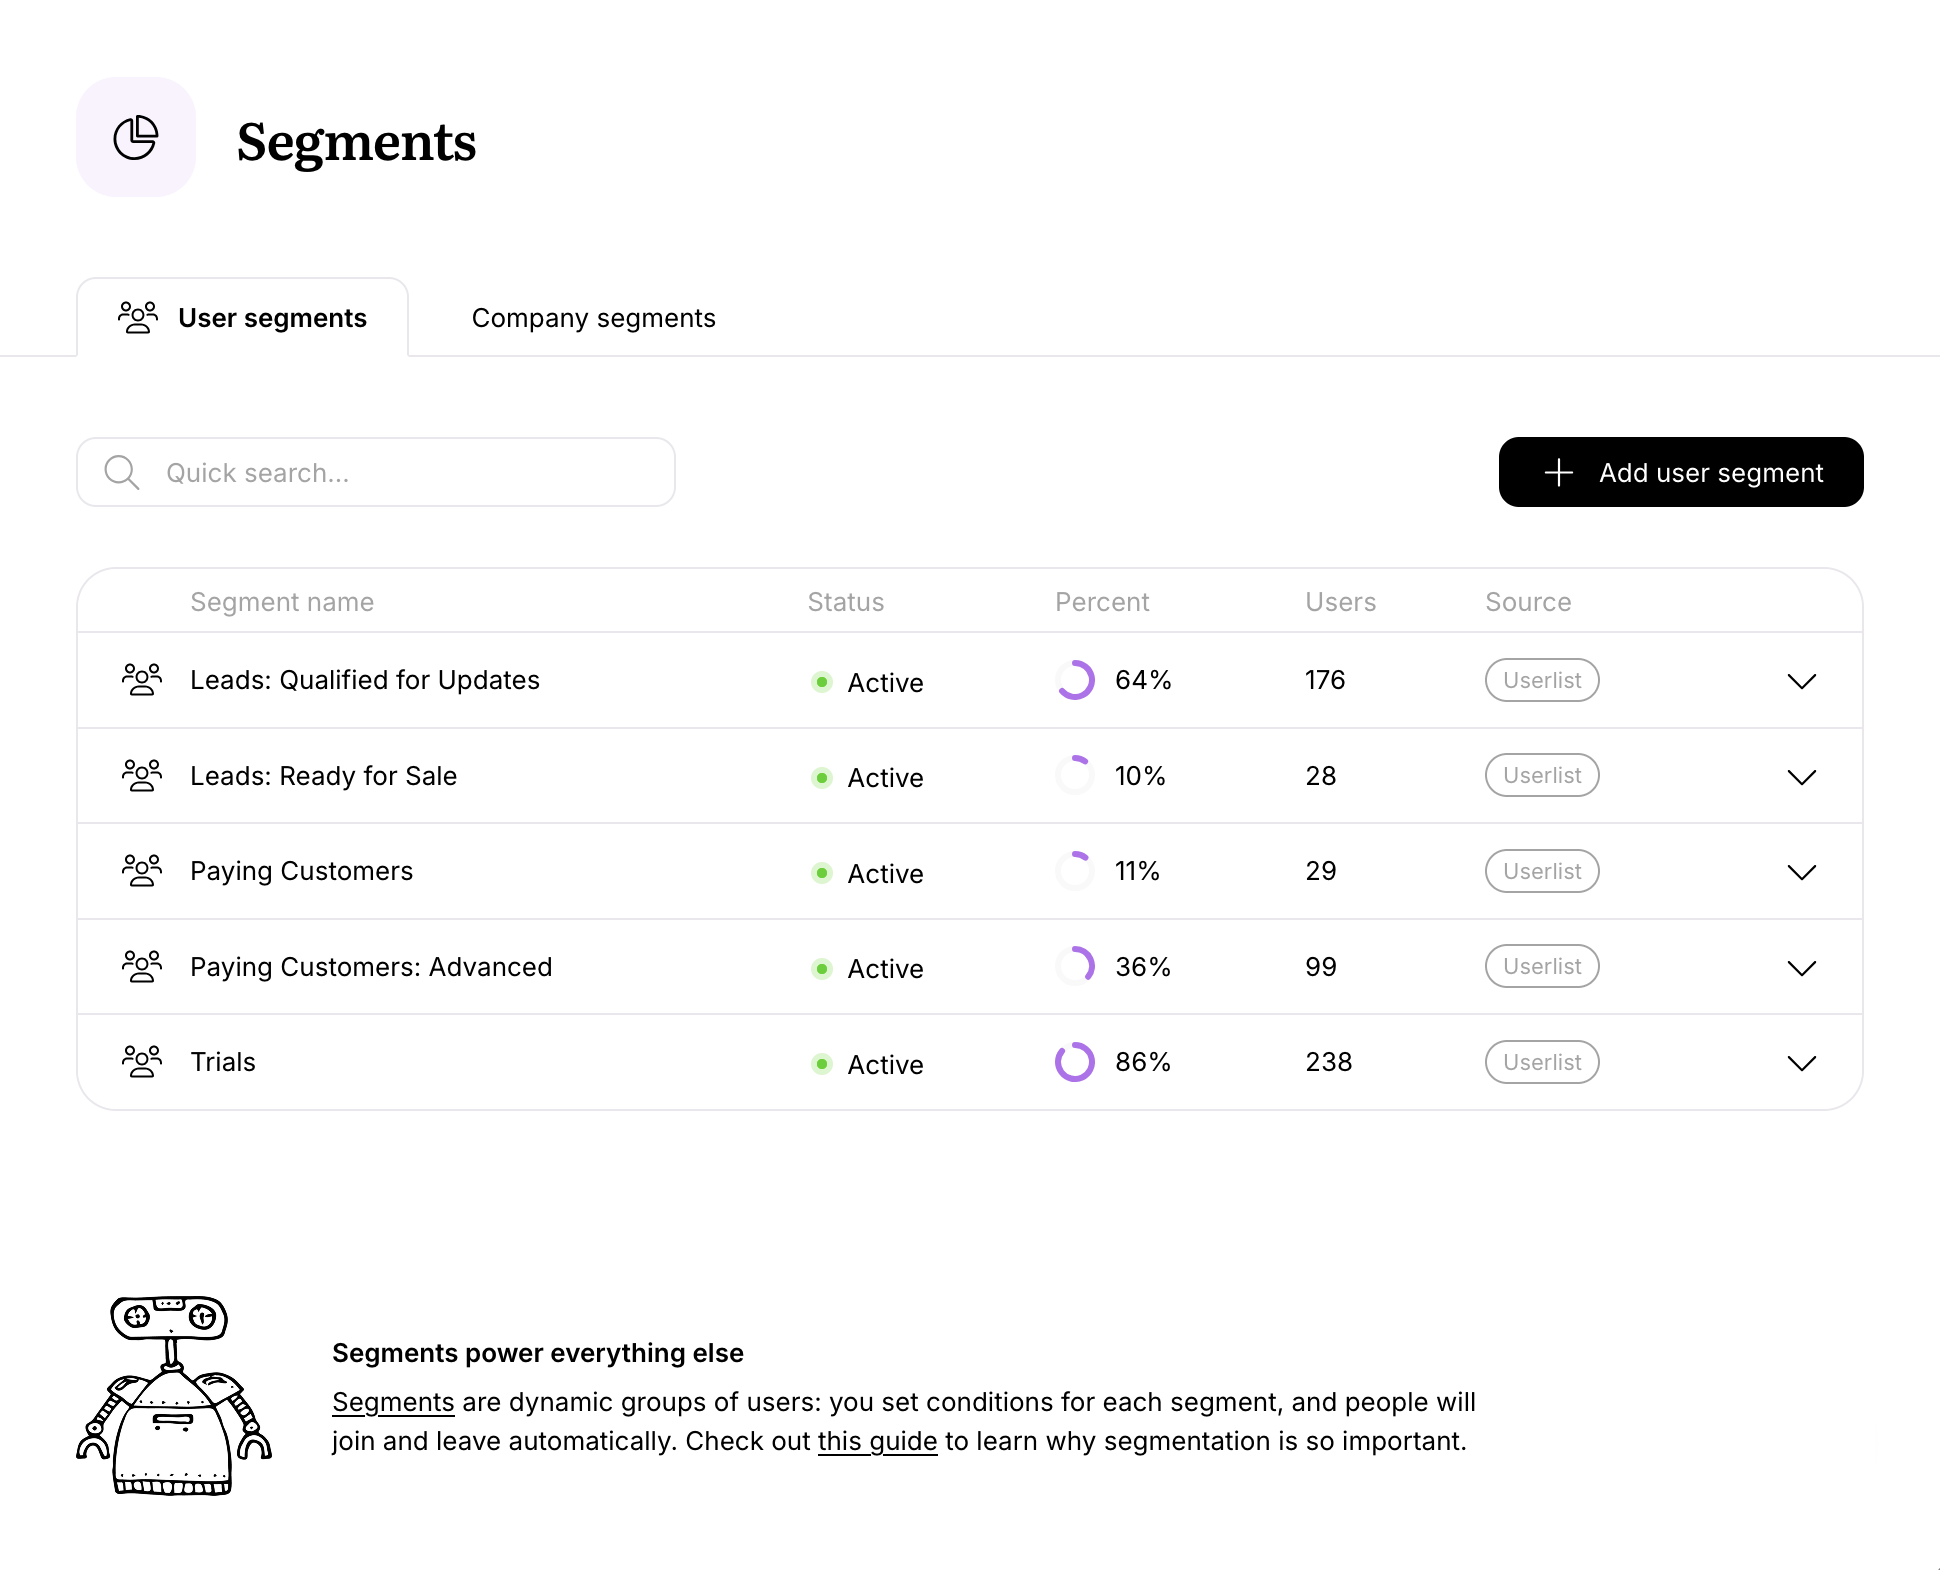Click the Quick search input field

(x=375, y=471)
